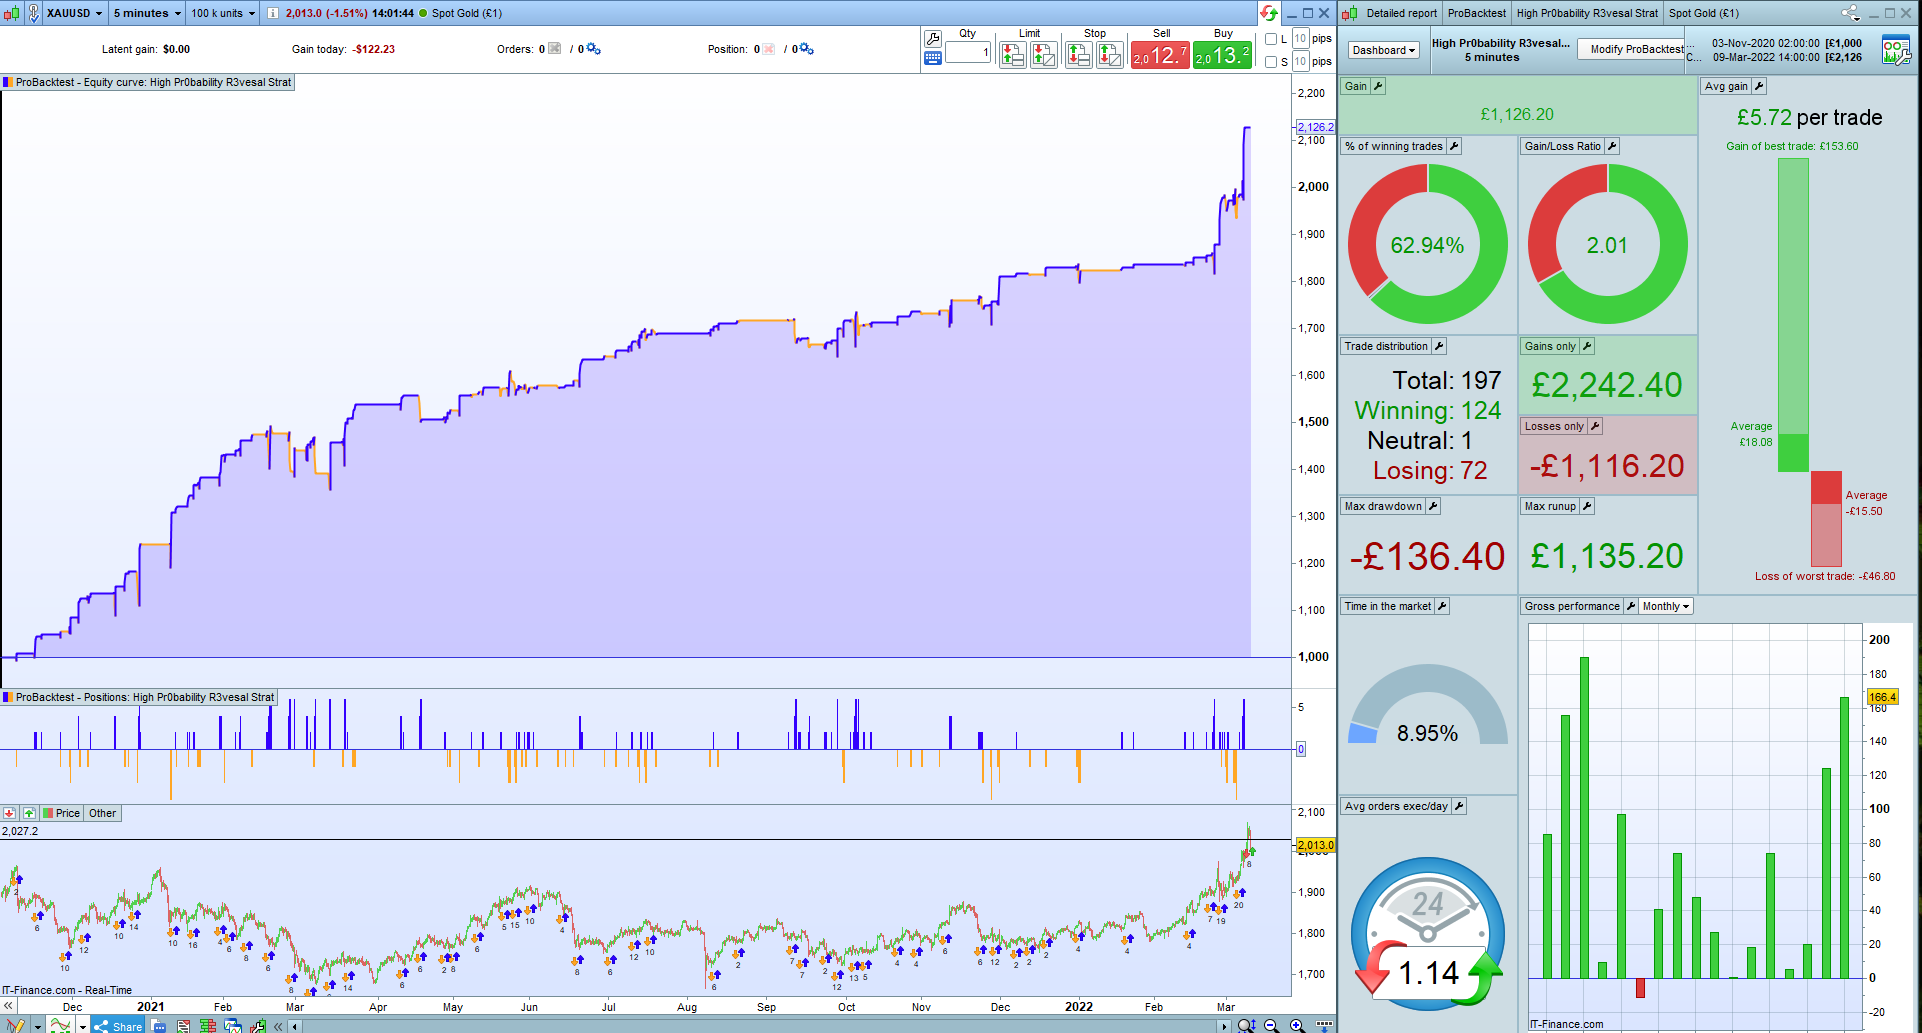Open the 100 k units dropdown
1922x1033 pixels.
point(223,13)
